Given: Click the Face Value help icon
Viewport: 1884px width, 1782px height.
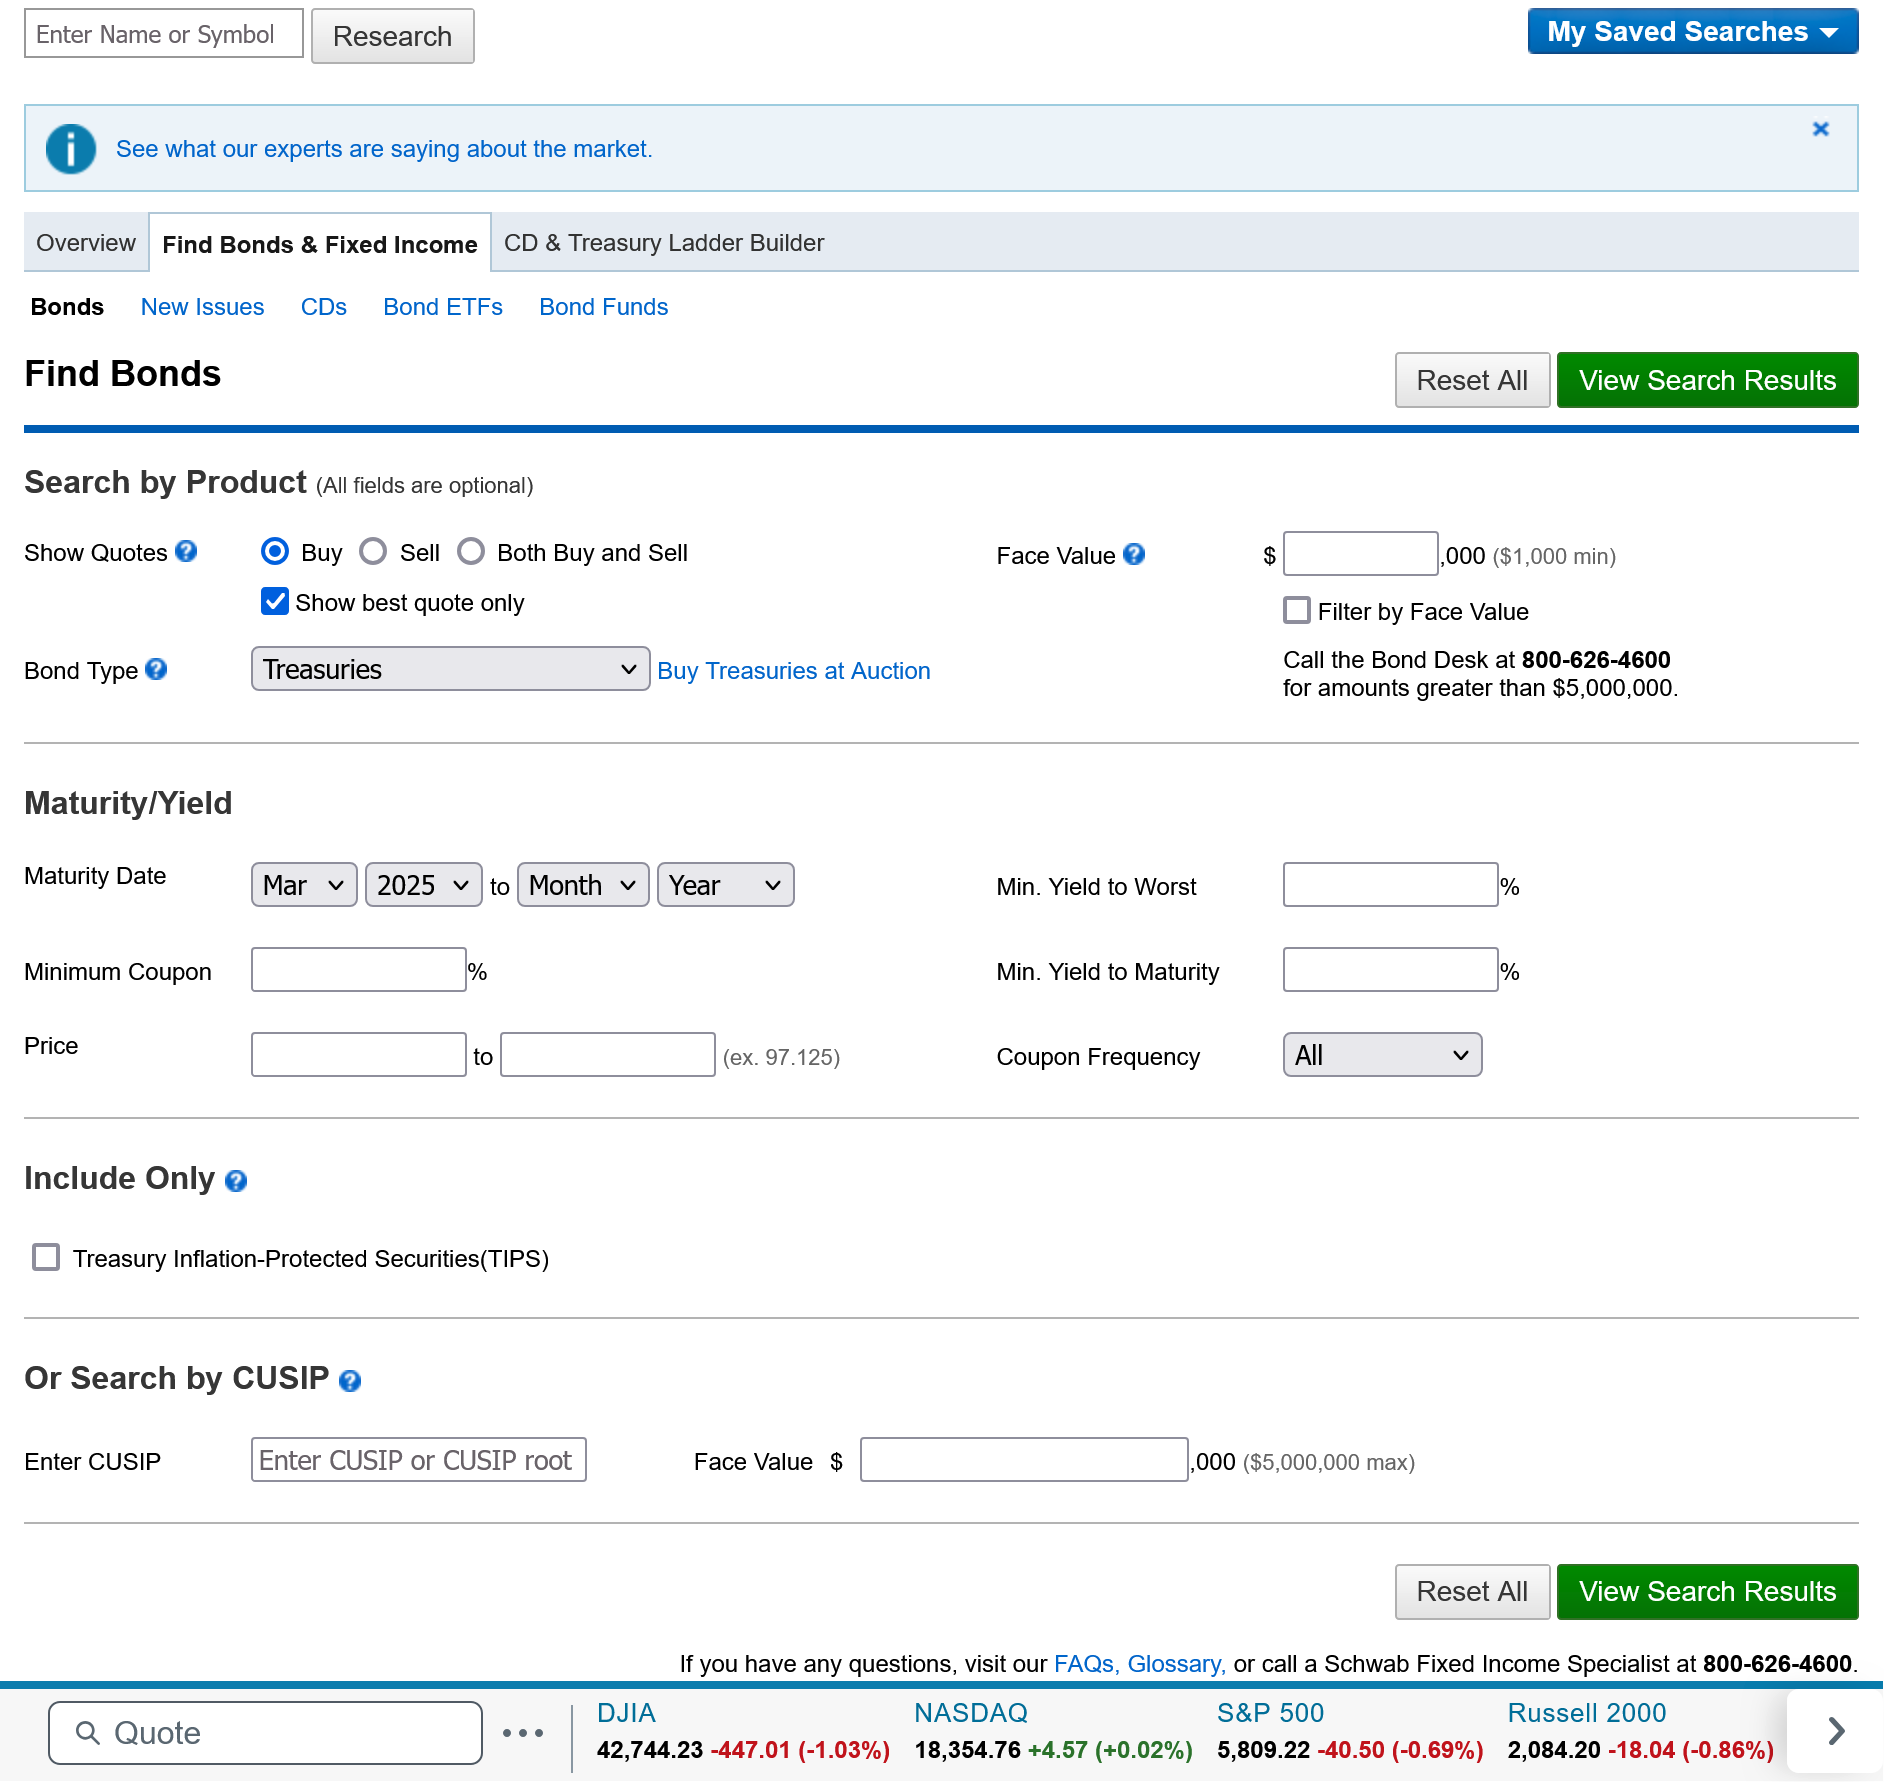Looking at the screenshot, I should pos(1134,554).
